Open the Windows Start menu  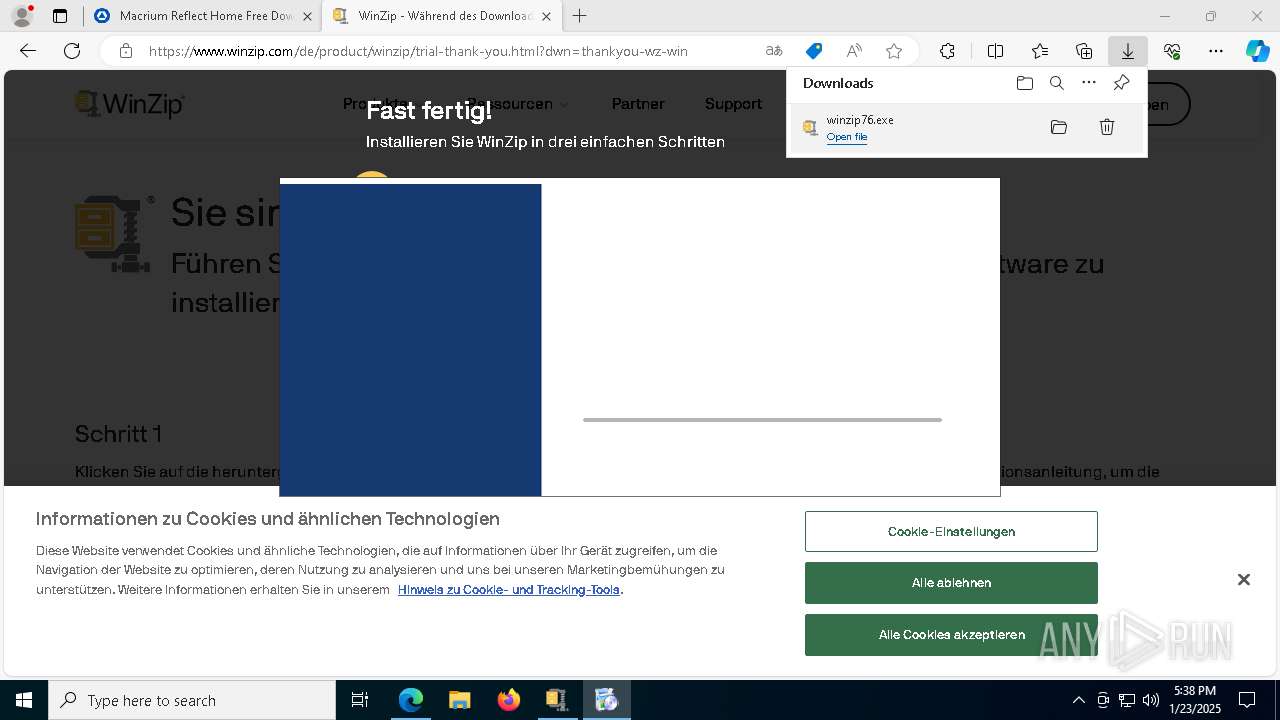coord(24,700)
